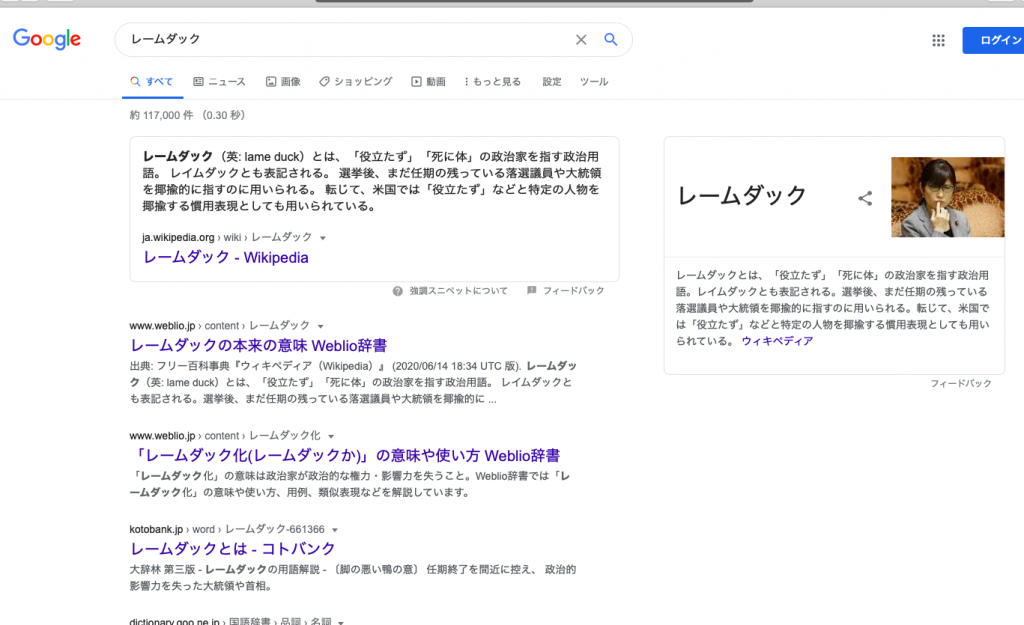Open the ショッピング tab
The image size is (1024, 625).
355,82
